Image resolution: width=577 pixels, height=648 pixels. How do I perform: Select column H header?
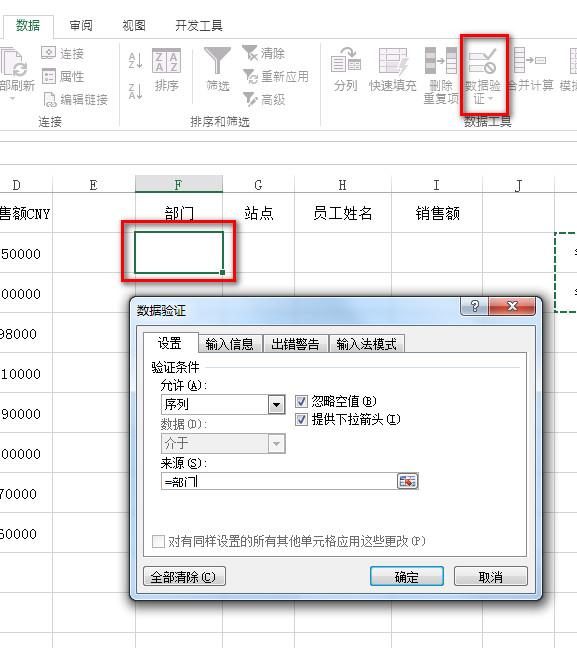[x=343, y=184]
